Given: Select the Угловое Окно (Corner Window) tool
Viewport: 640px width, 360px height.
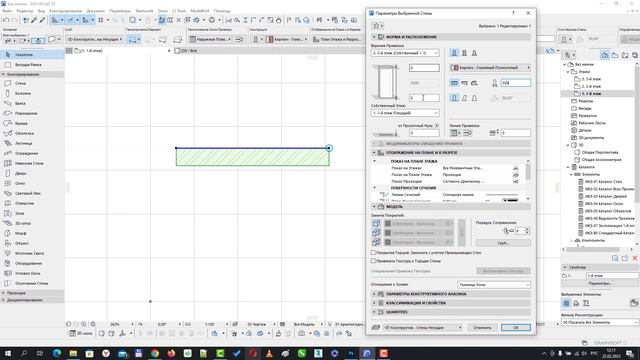Looking at the screenshot, I should pyautogui.click(x=27, y=273).
